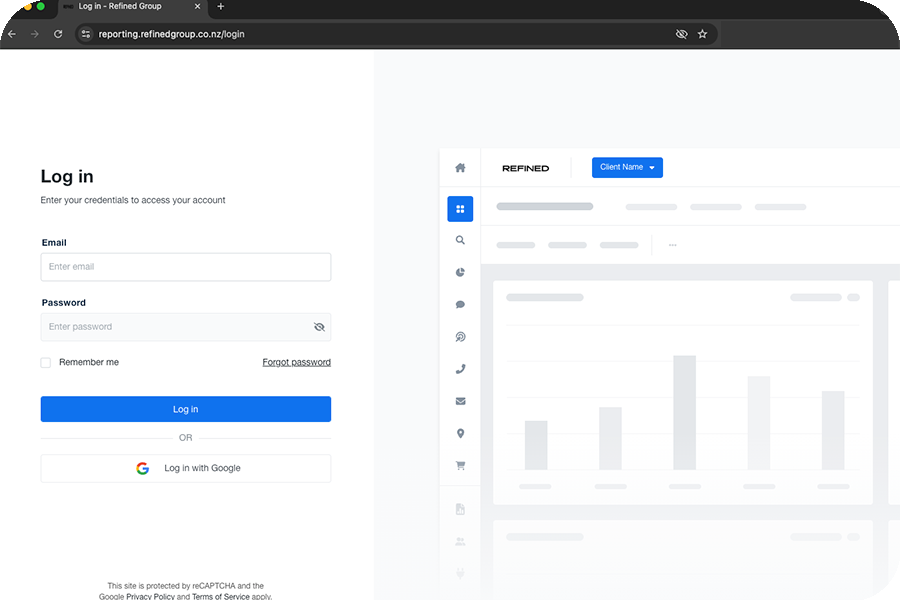Click the chat bubble sidebar icon

(460, 304)
